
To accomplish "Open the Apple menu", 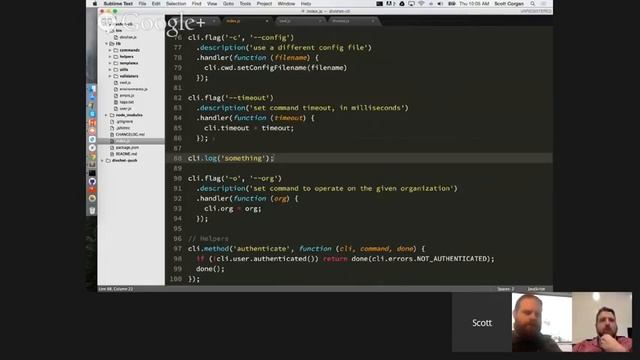I will point(95,4).
